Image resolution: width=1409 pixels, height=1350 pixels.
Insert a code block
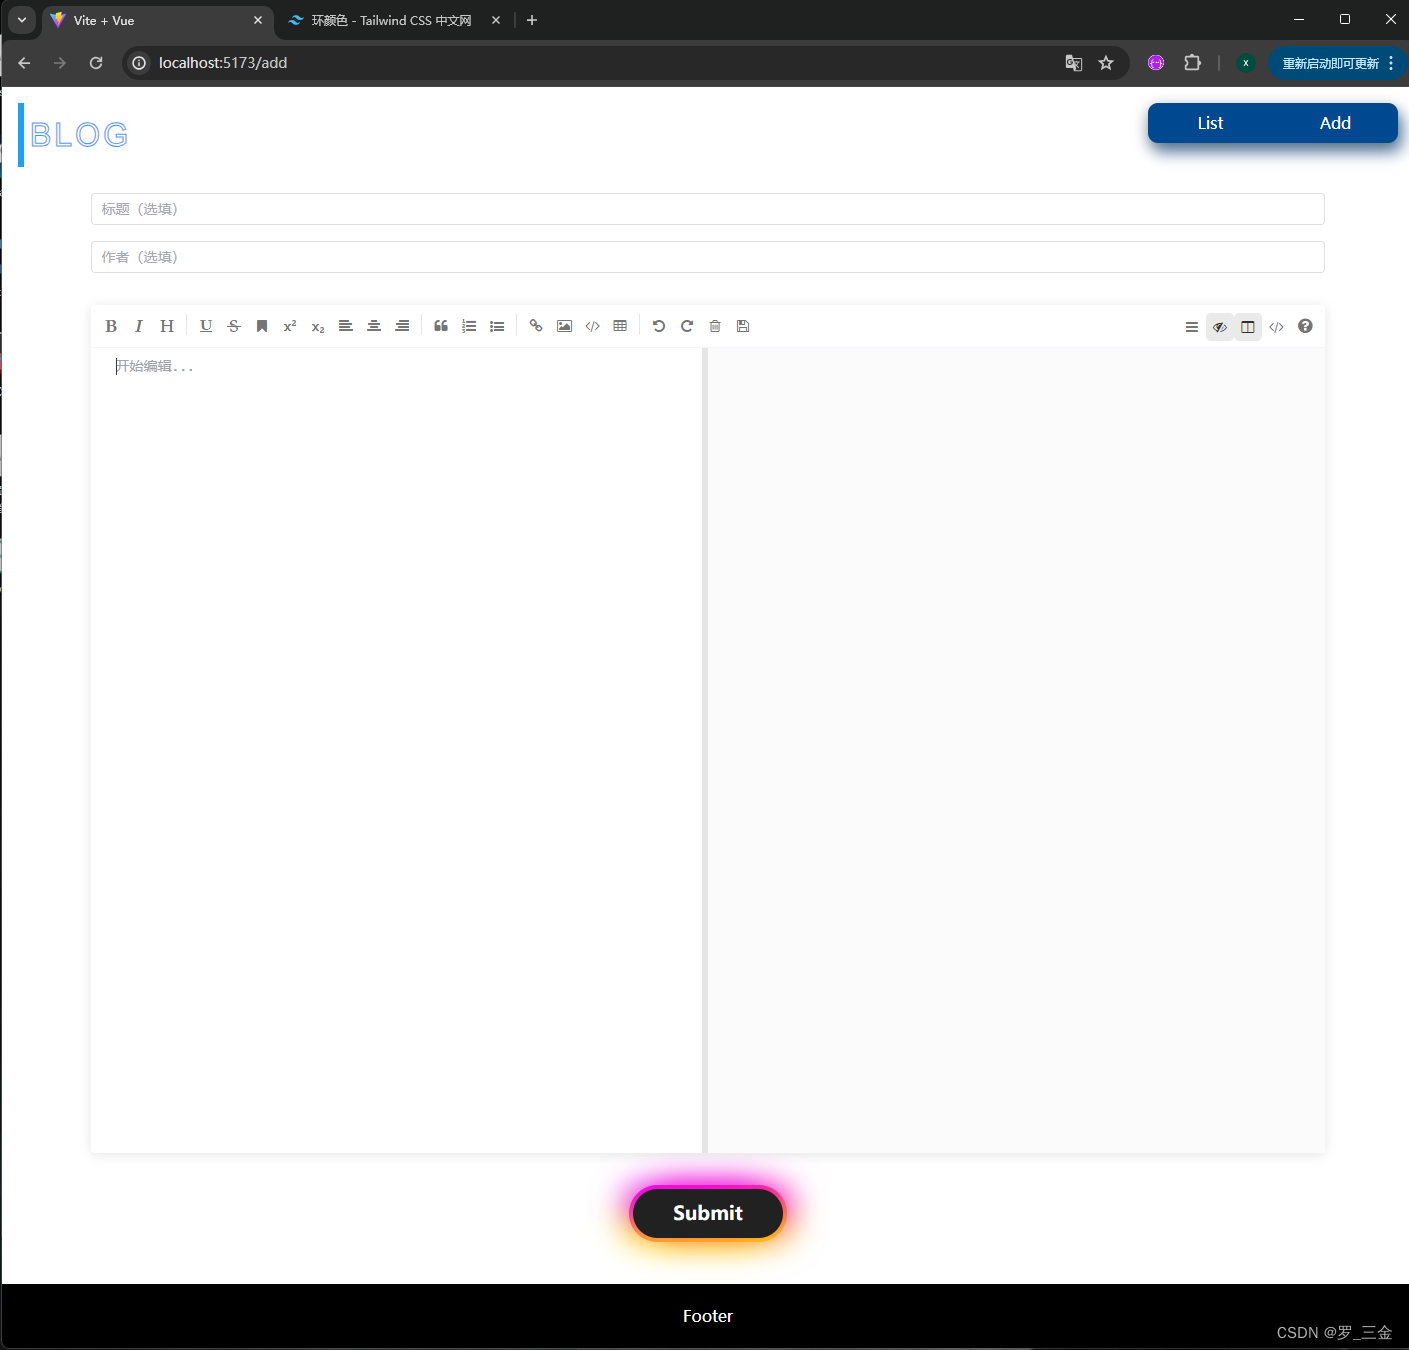point(592,326)
